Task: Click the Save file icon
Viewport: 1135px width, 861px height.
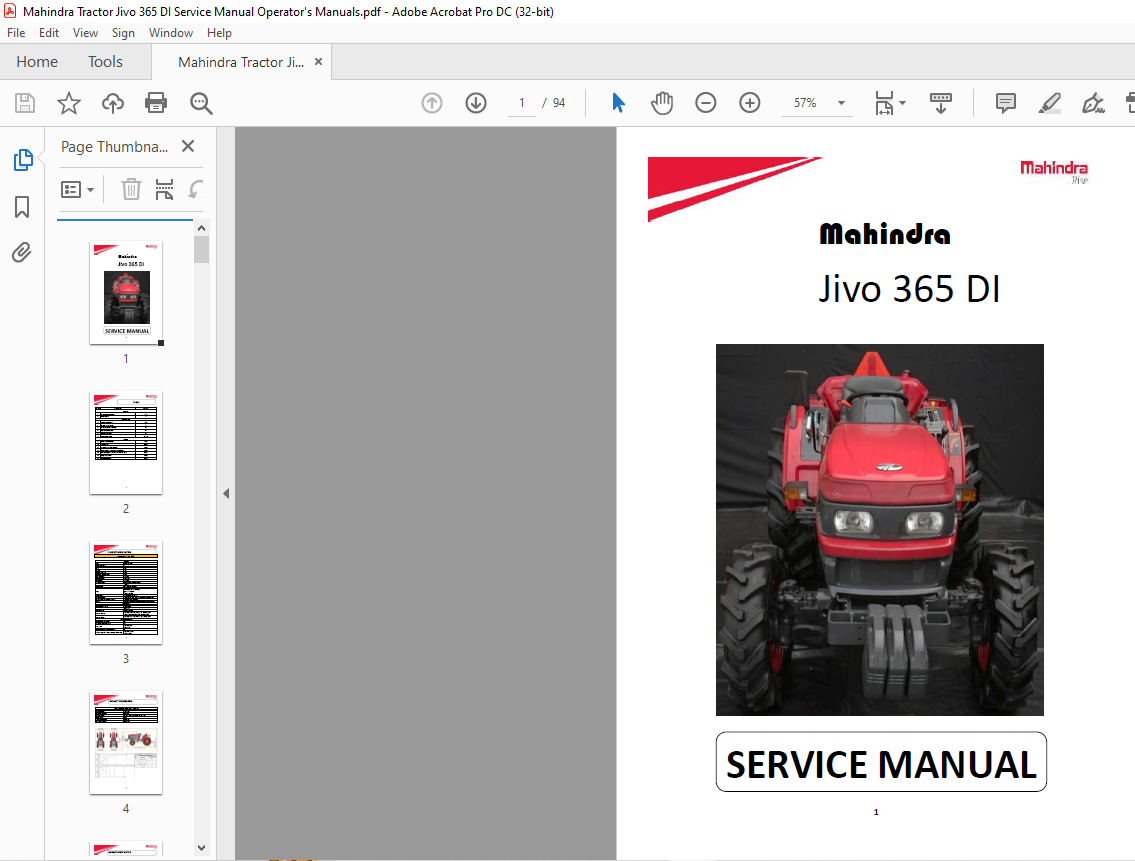Action: click(25, 103)
